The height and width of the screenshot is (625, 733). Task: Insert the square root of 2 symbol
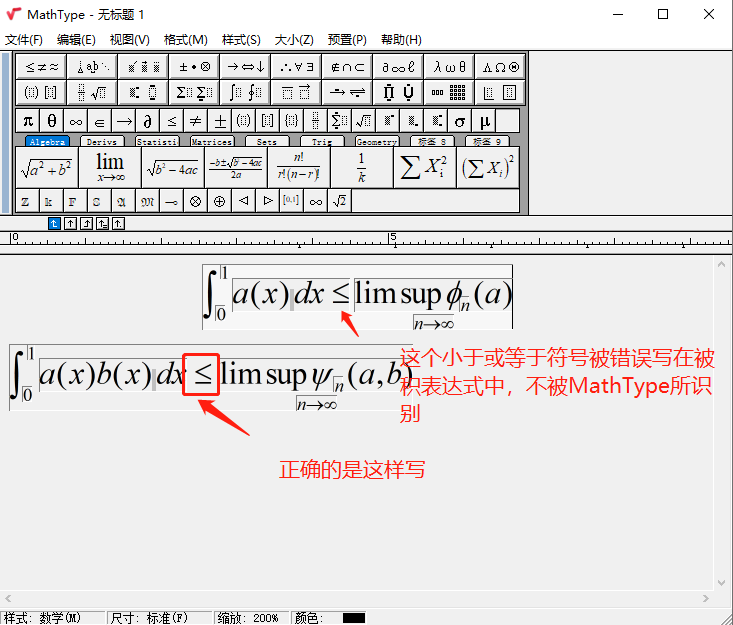click(x=339, y=201)
